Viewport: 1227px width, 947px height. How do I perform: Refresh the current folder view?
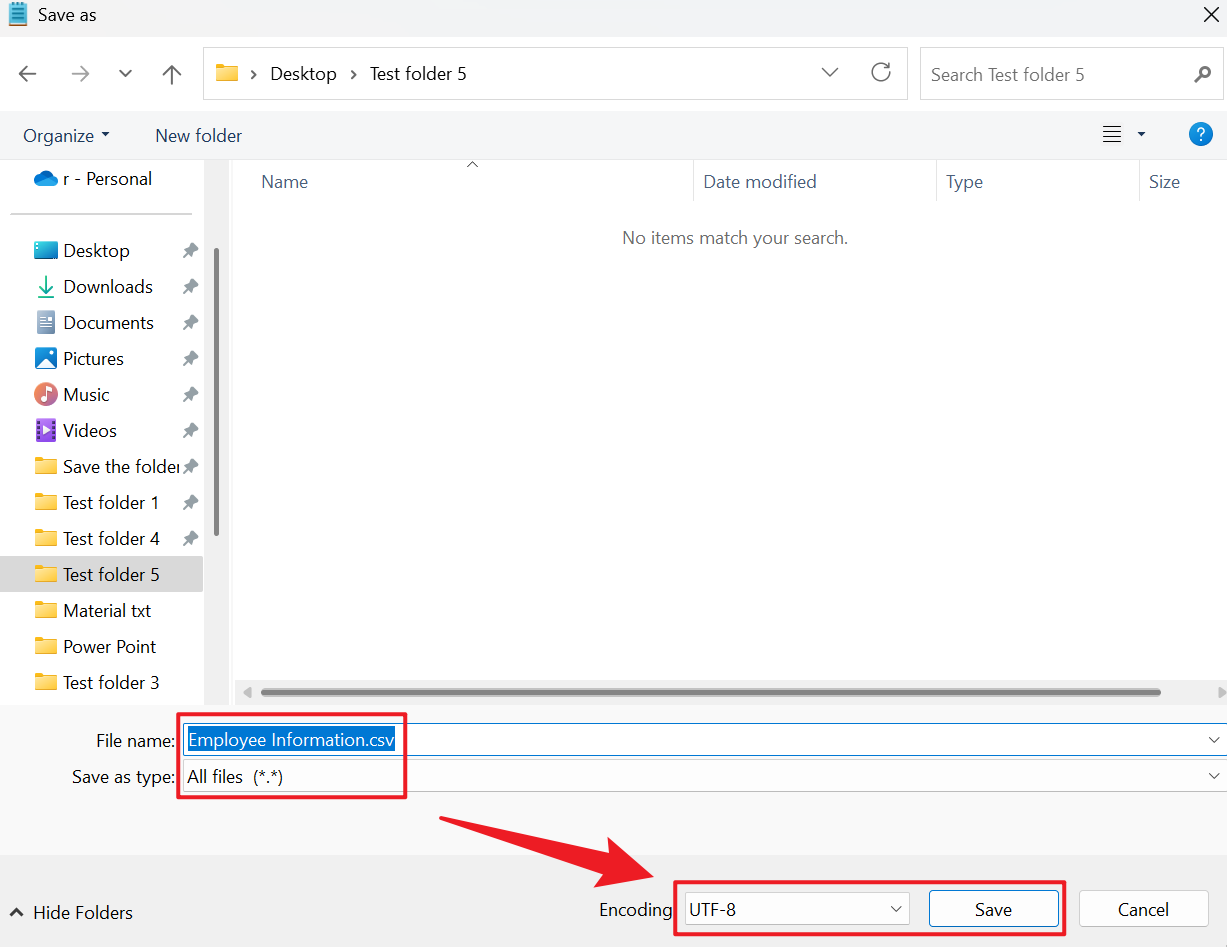pyautogui.click(x=880, y=72)
